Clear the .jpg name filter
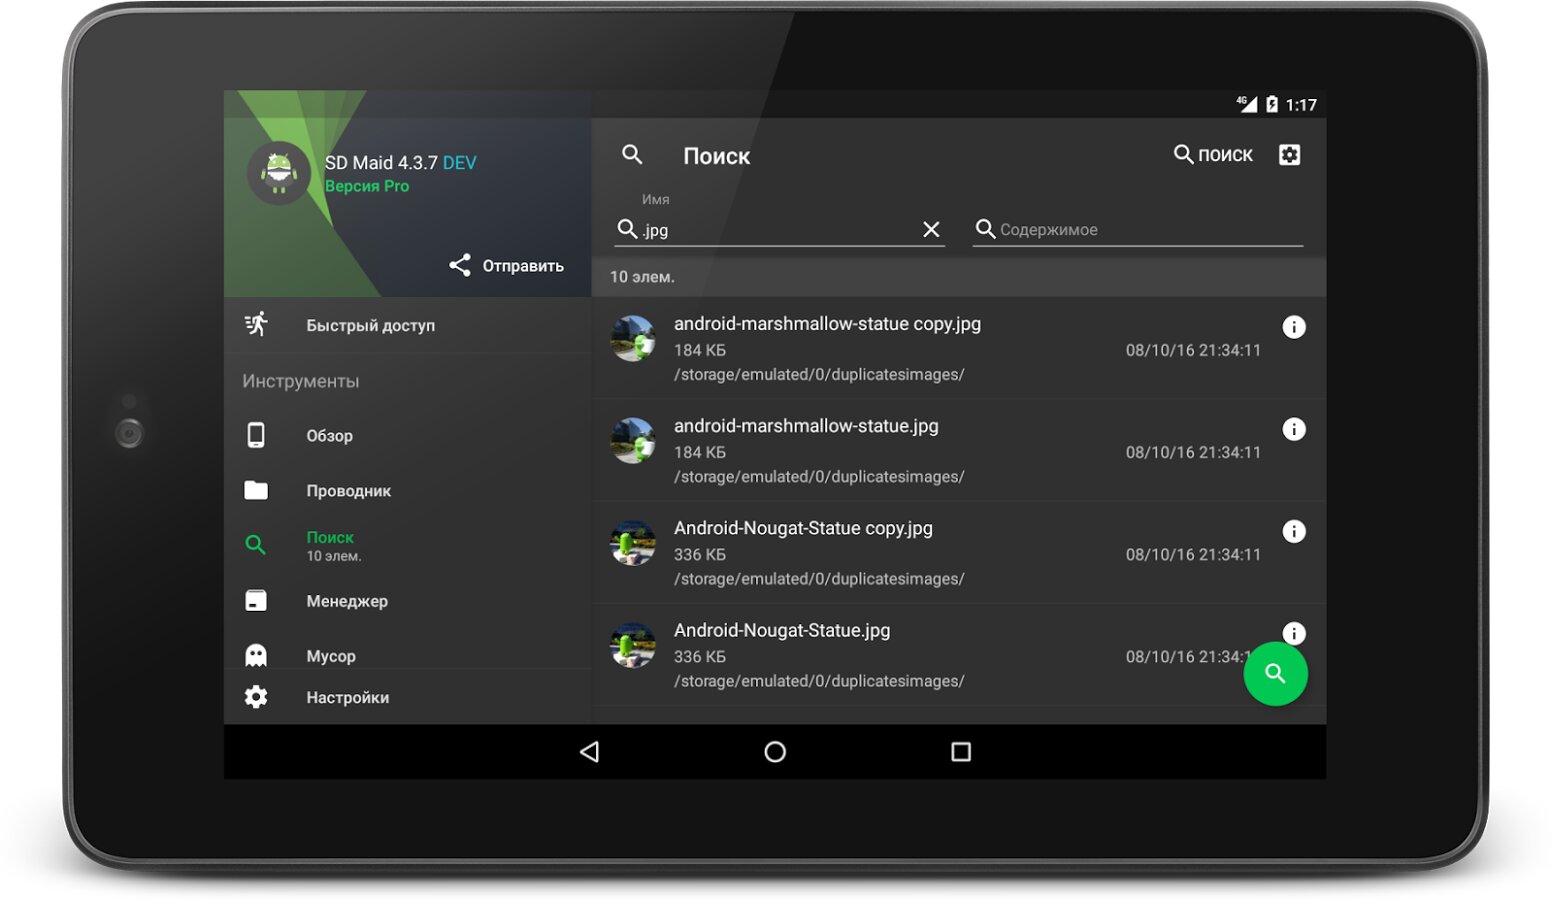1553x900 pixels. 931,230
